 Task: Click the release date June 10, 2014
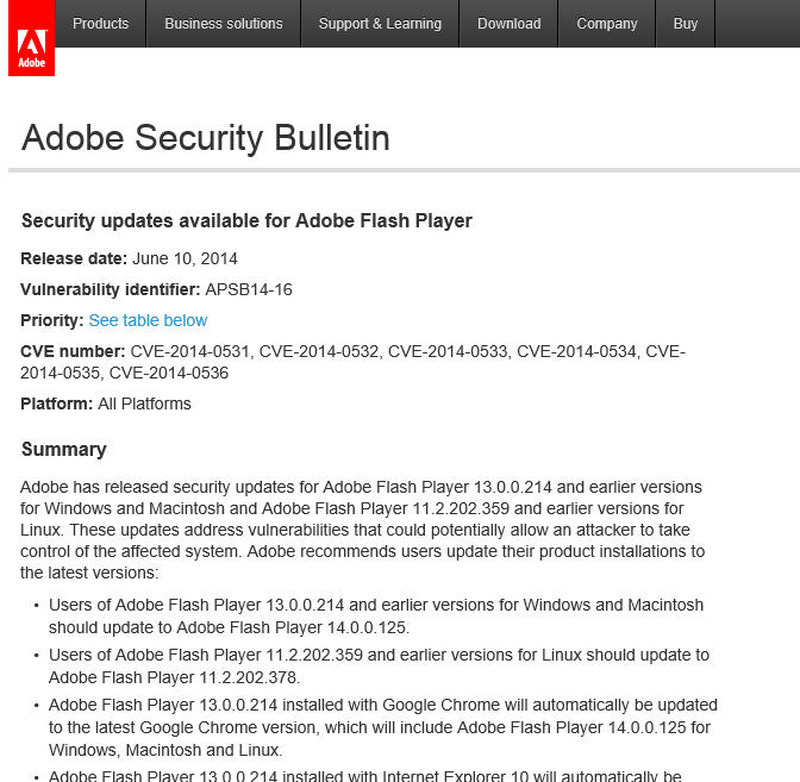click(184, 258)
